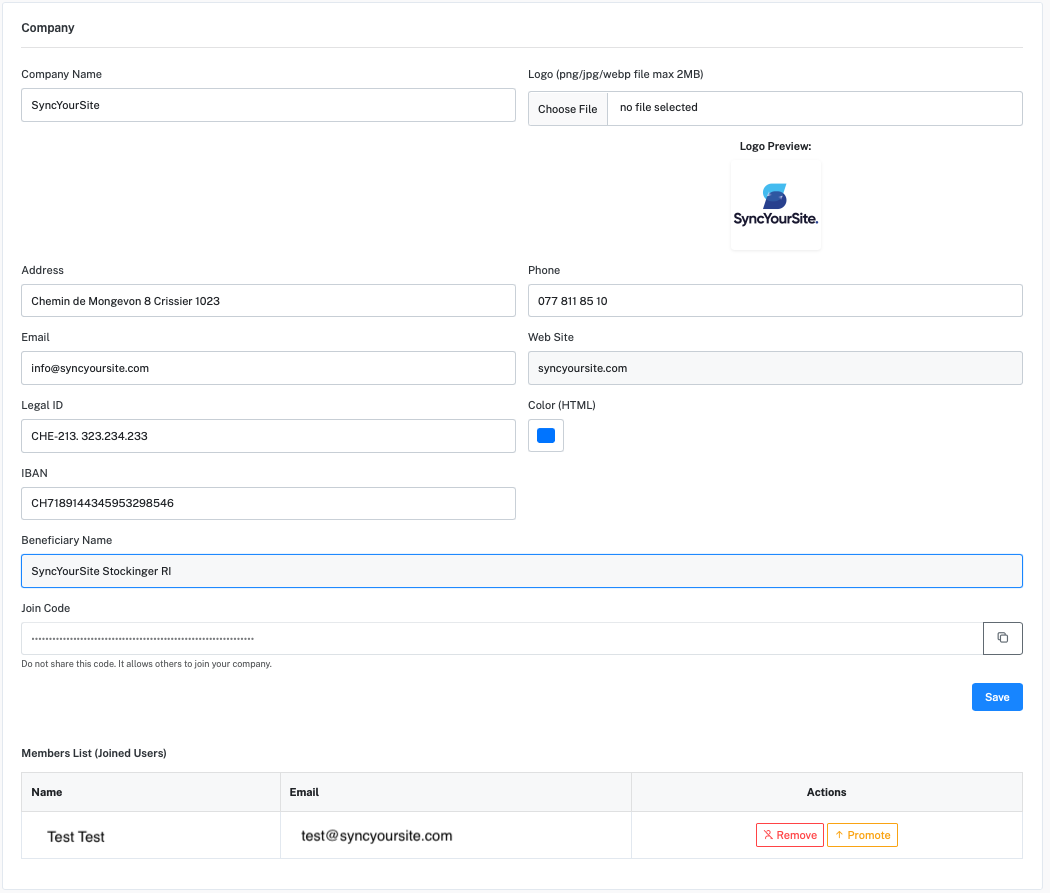Click the Email column header in members table

tap(304, 792)
